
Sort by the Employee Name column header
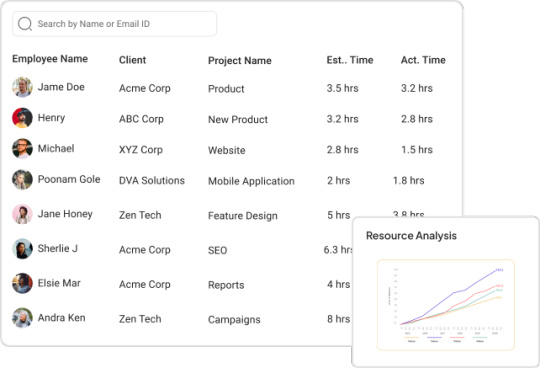[x=50, y=59]
